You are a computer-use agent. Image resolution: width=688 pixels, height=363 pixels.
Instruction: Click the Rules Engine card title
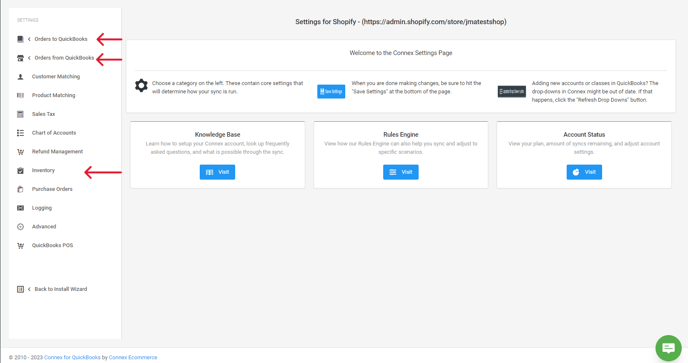(x=401, y=135)
